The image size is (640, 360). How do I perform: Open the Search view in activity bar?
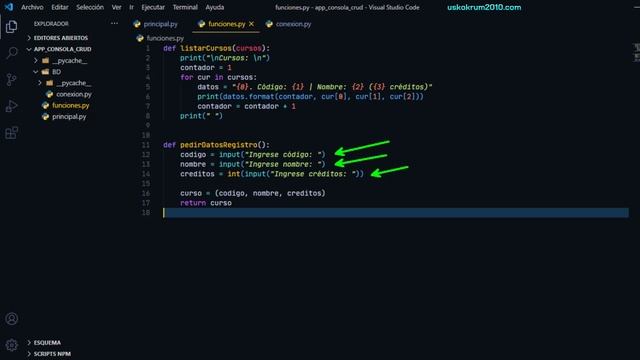[11, 53]
